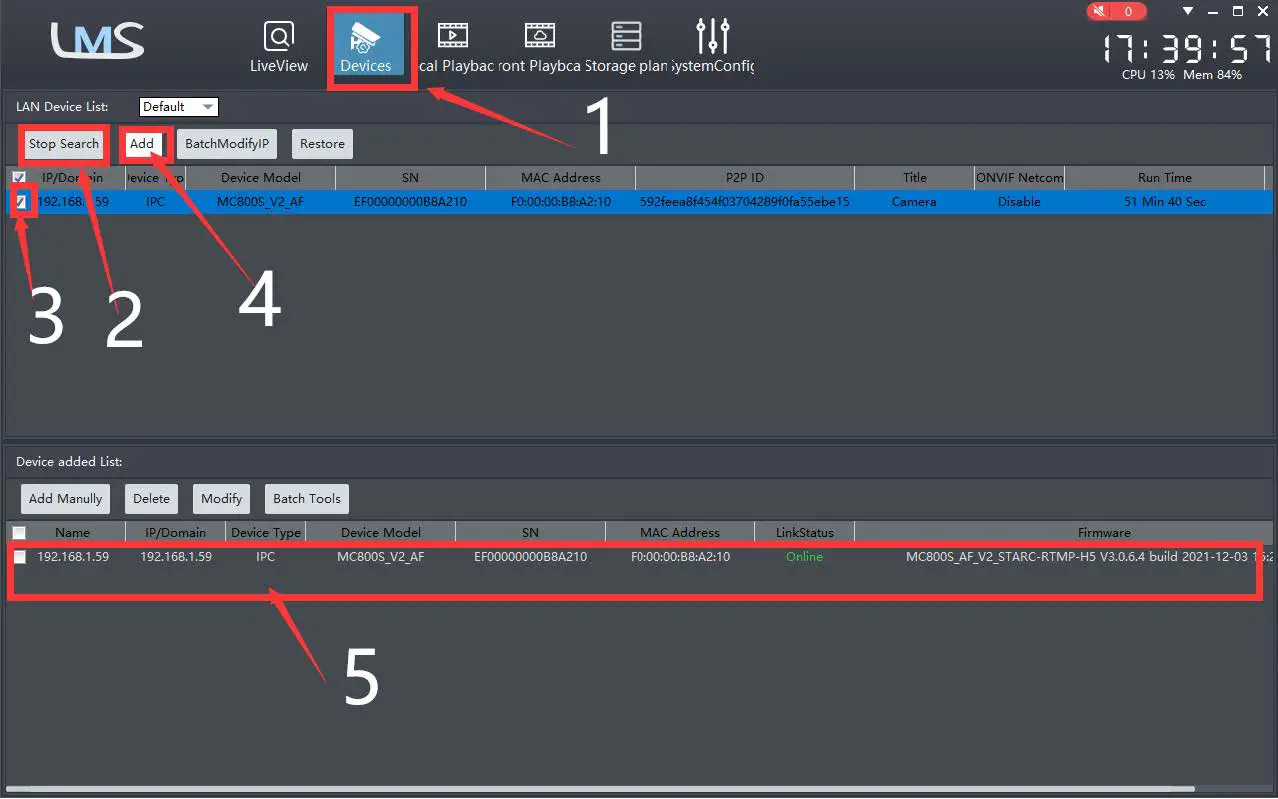The image size is (1278, 799).
Task: Click the Delete button
Action: pyautogui.click(x=151, y=498)
